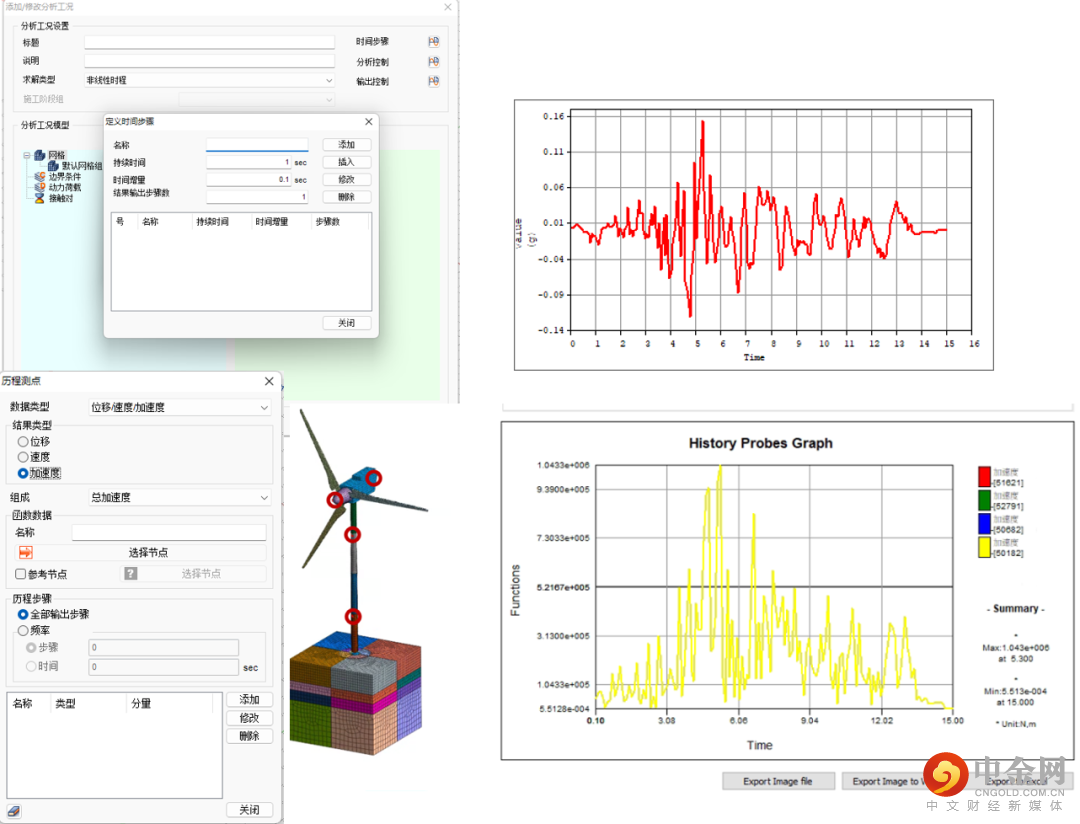Select the 接触对 tree item label

pyautogui.click(x=61, y=198)
